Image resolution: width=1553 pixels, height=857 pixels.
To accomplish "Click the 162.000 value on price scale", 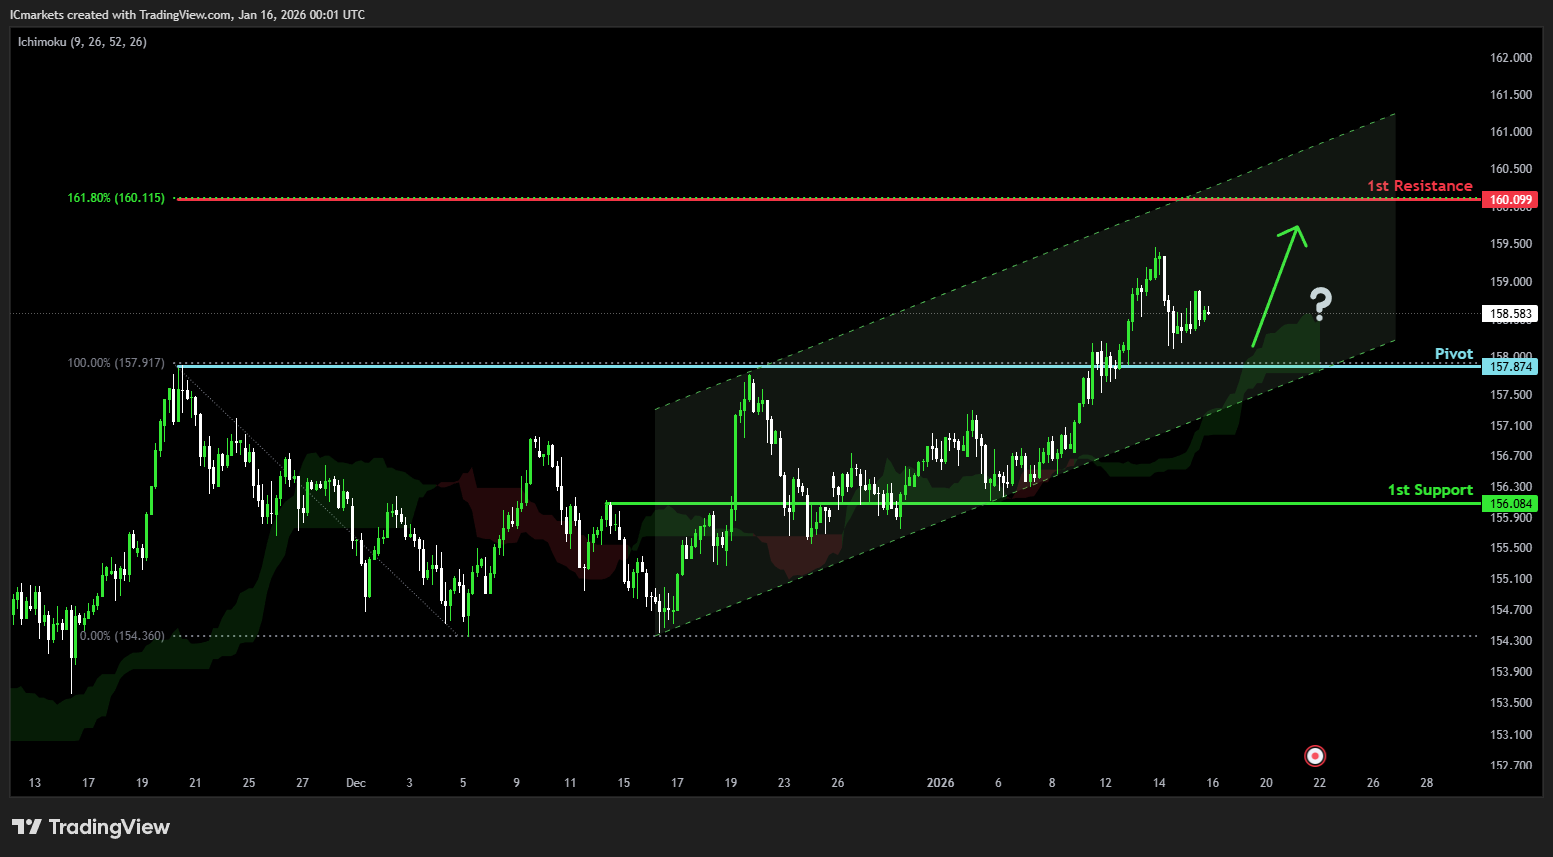I will (x=1510, y=58).
